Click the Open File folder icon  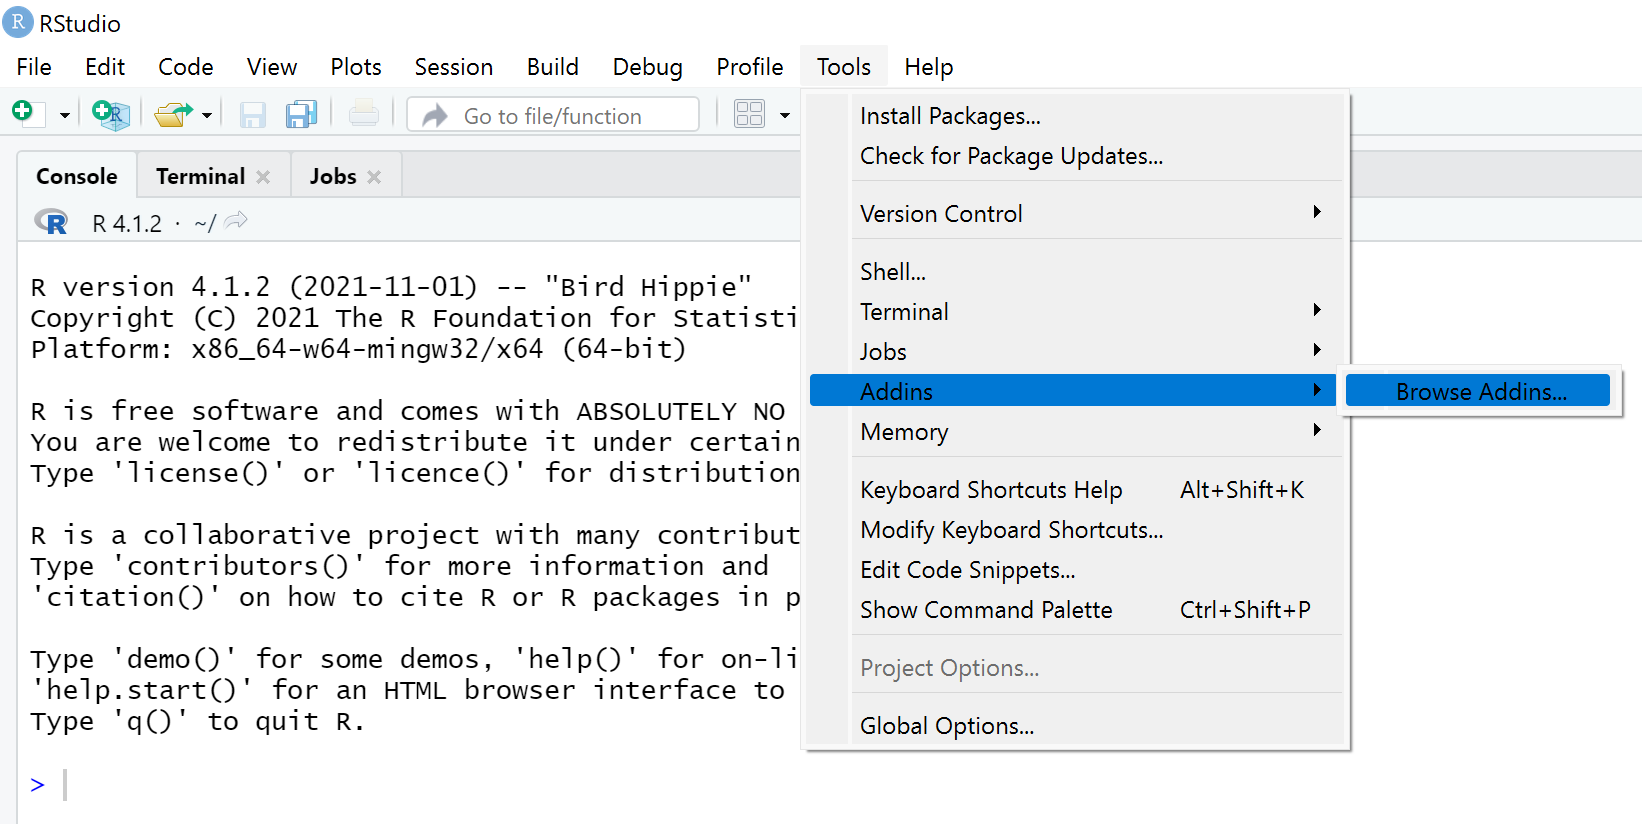tap(173, 115)
